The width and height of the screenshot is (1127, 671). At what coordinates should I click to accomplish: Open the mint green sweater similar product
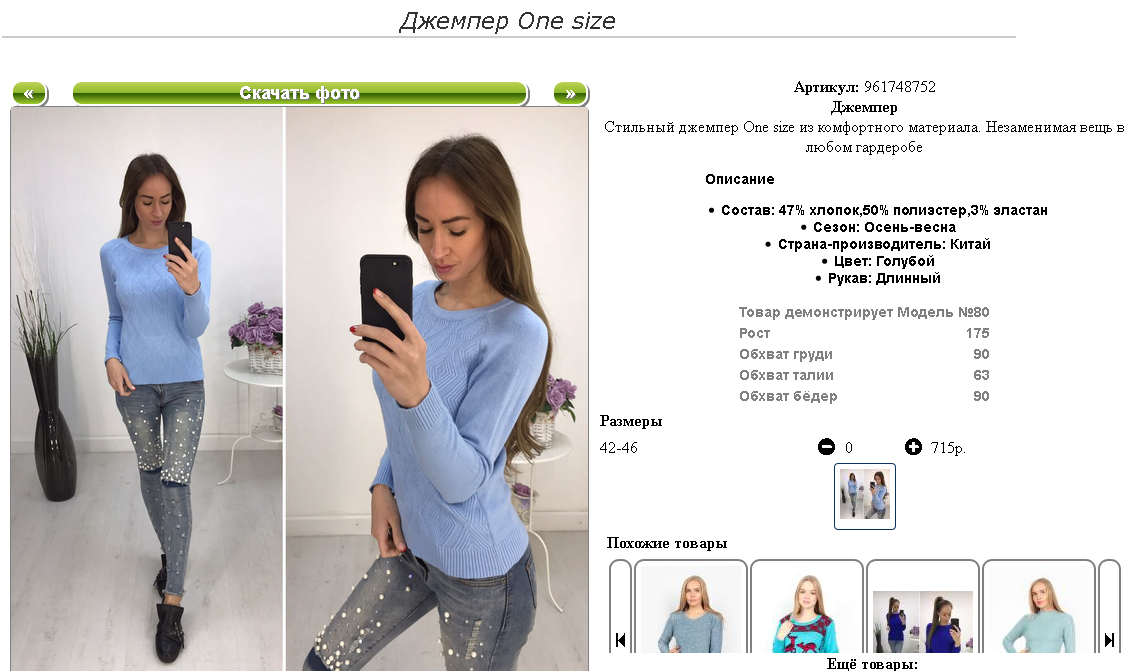pos(1039,608)
